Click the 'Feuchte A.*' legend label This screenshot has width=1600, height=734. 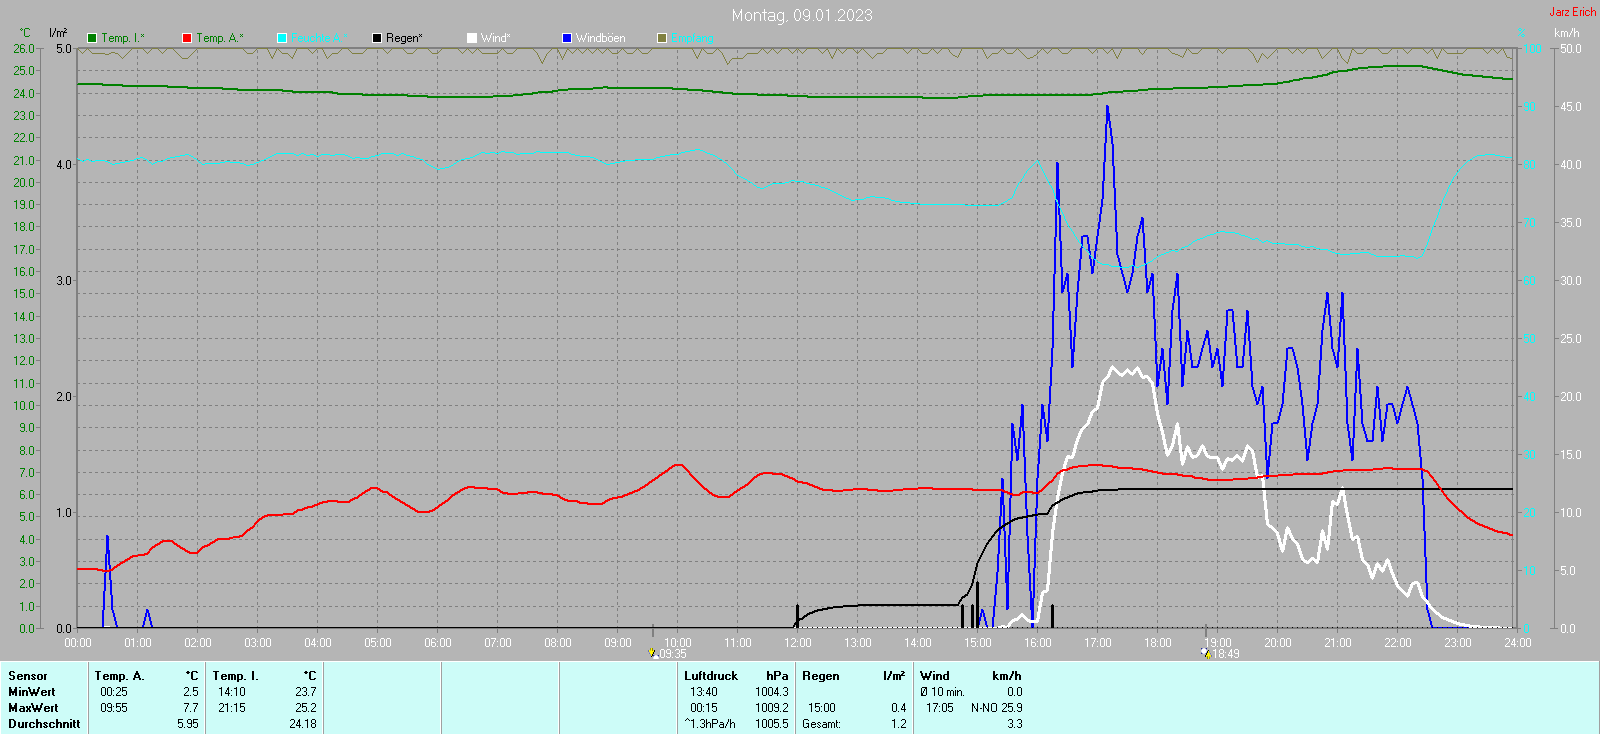pos(320,38)
